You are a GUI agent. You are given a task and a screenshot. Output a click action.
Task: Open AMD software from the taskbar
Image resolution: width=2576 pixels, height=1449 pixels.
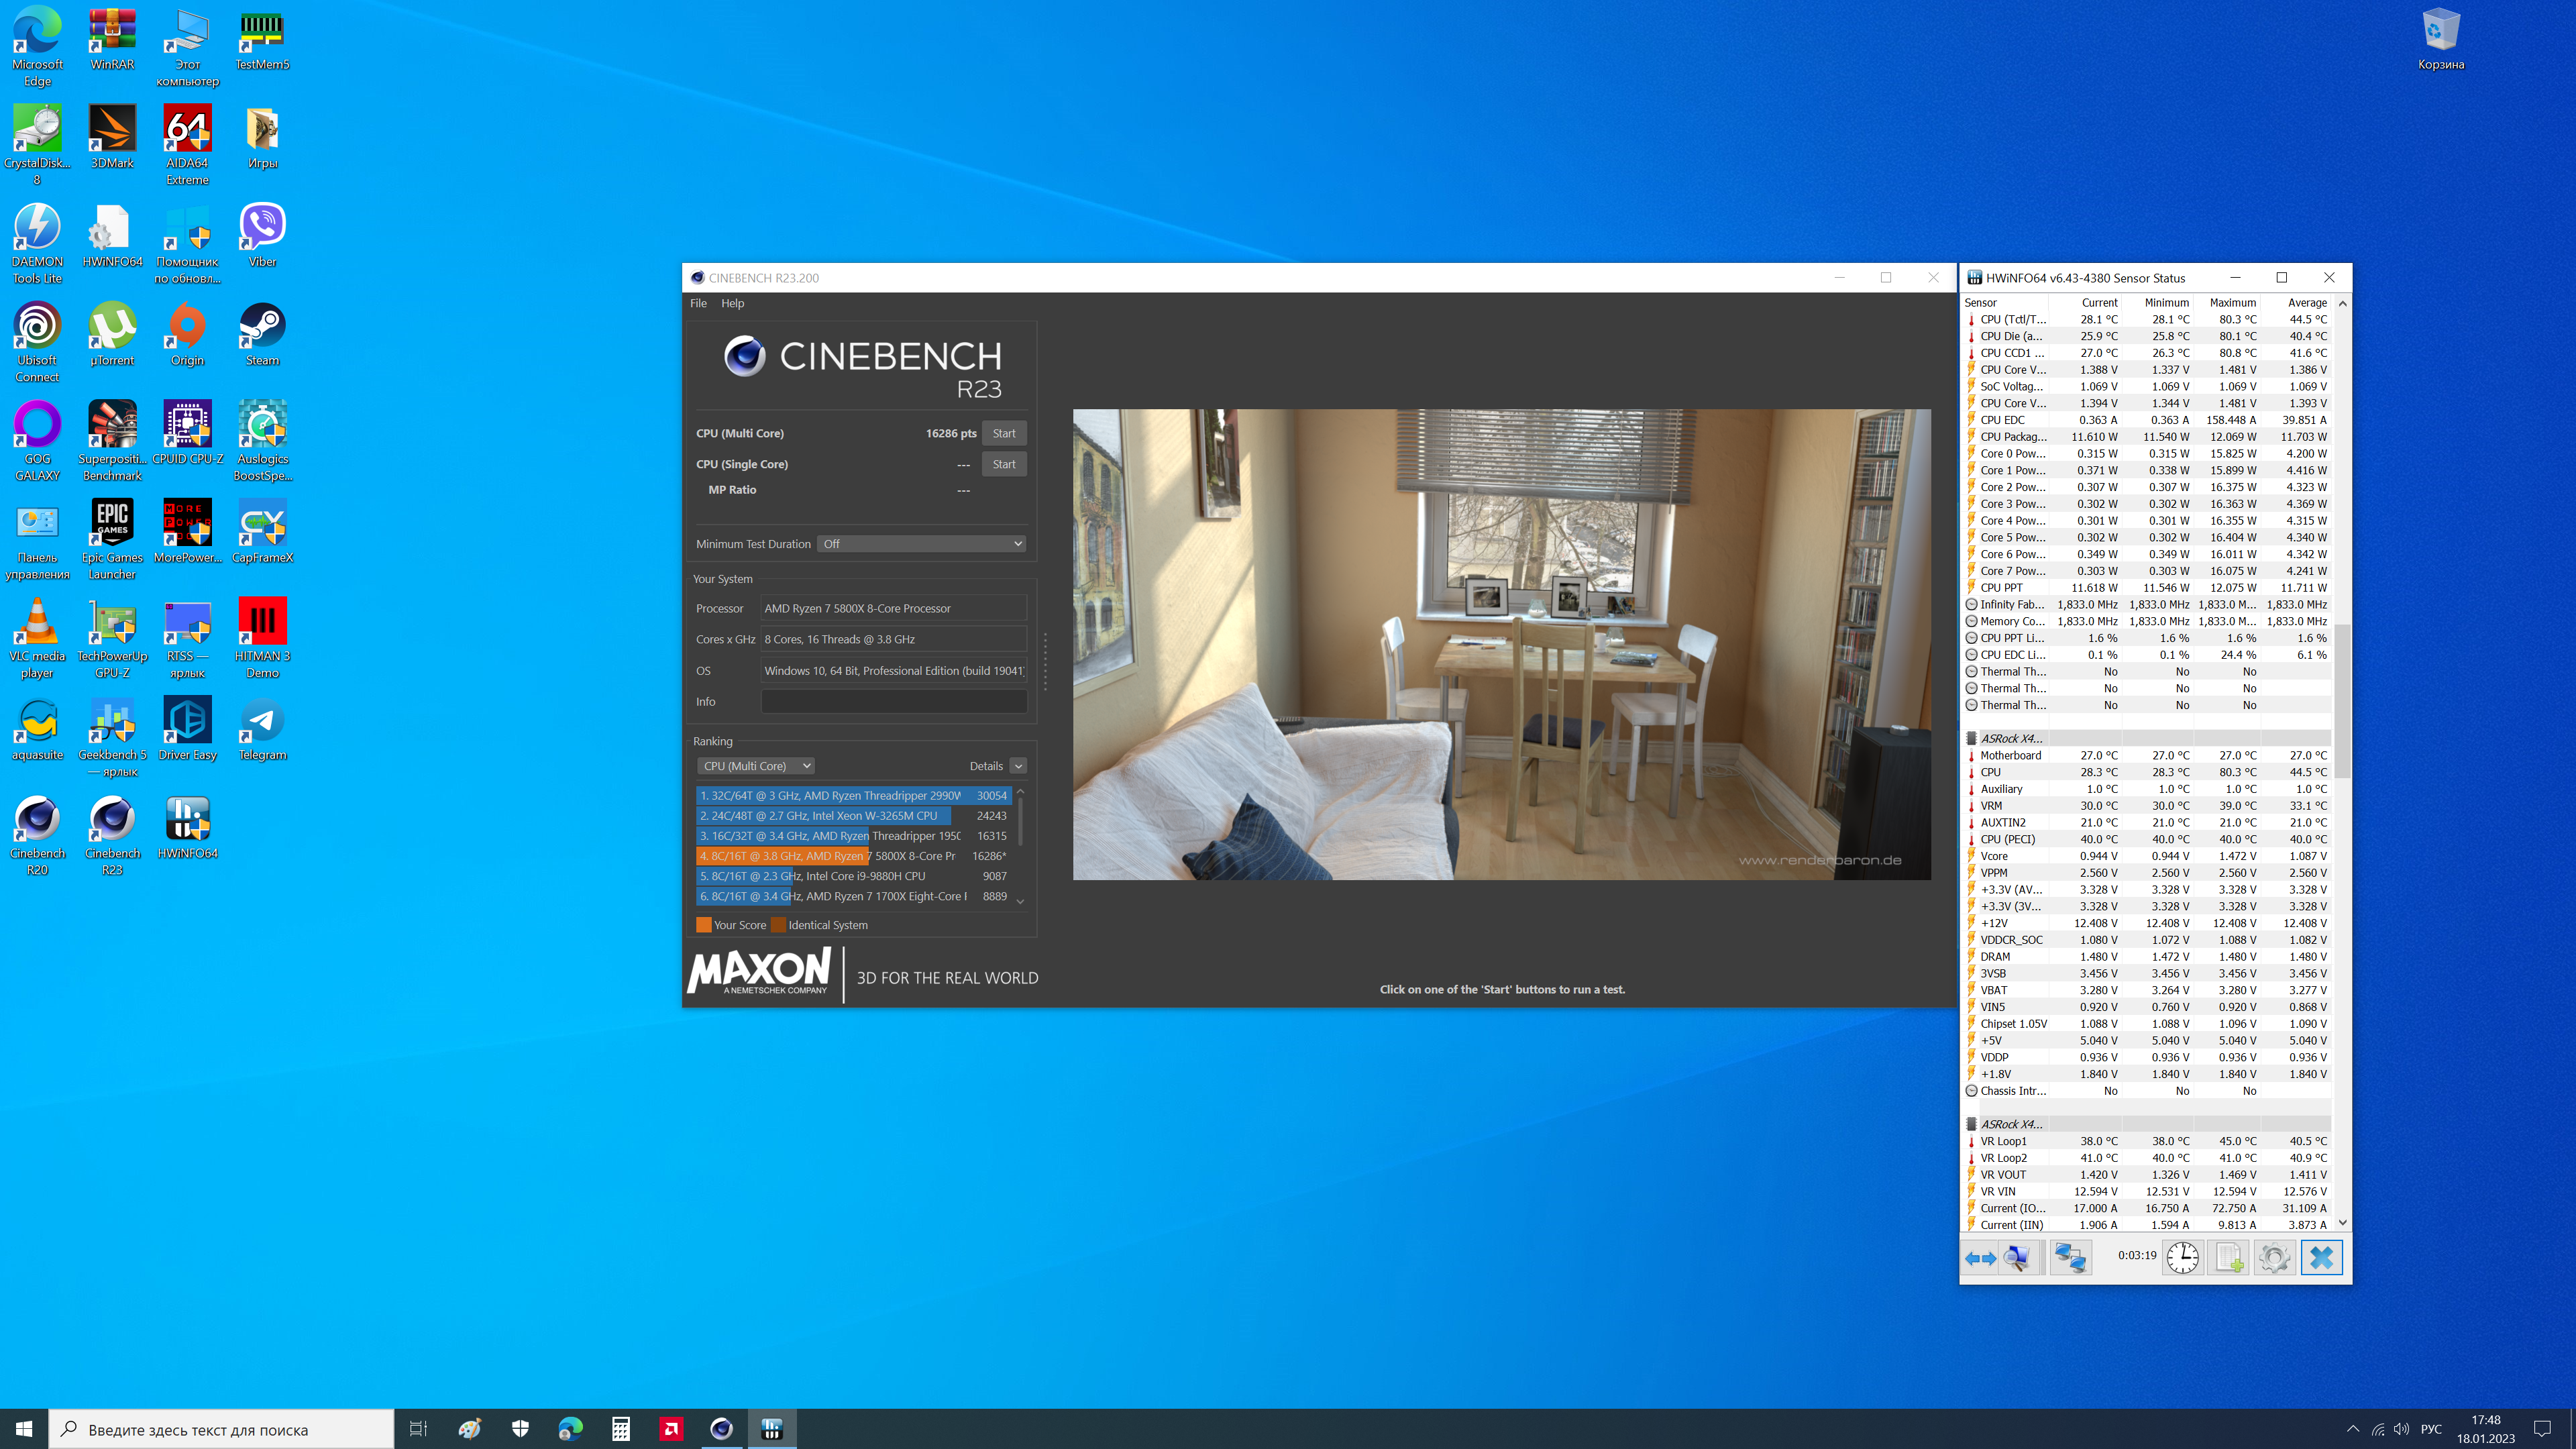pyautogui.click(x=671, y=1429)
